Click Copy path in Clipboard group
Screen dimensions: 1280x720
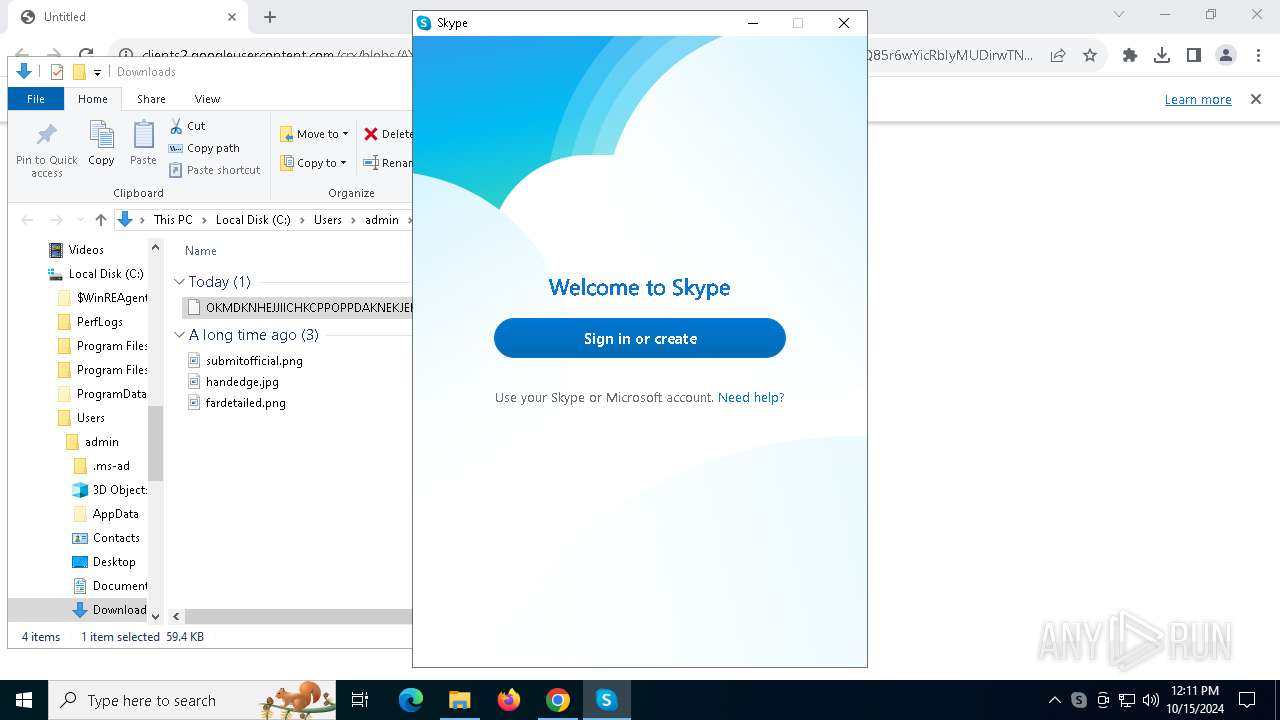pyautogui.click(x=204, y=148)
